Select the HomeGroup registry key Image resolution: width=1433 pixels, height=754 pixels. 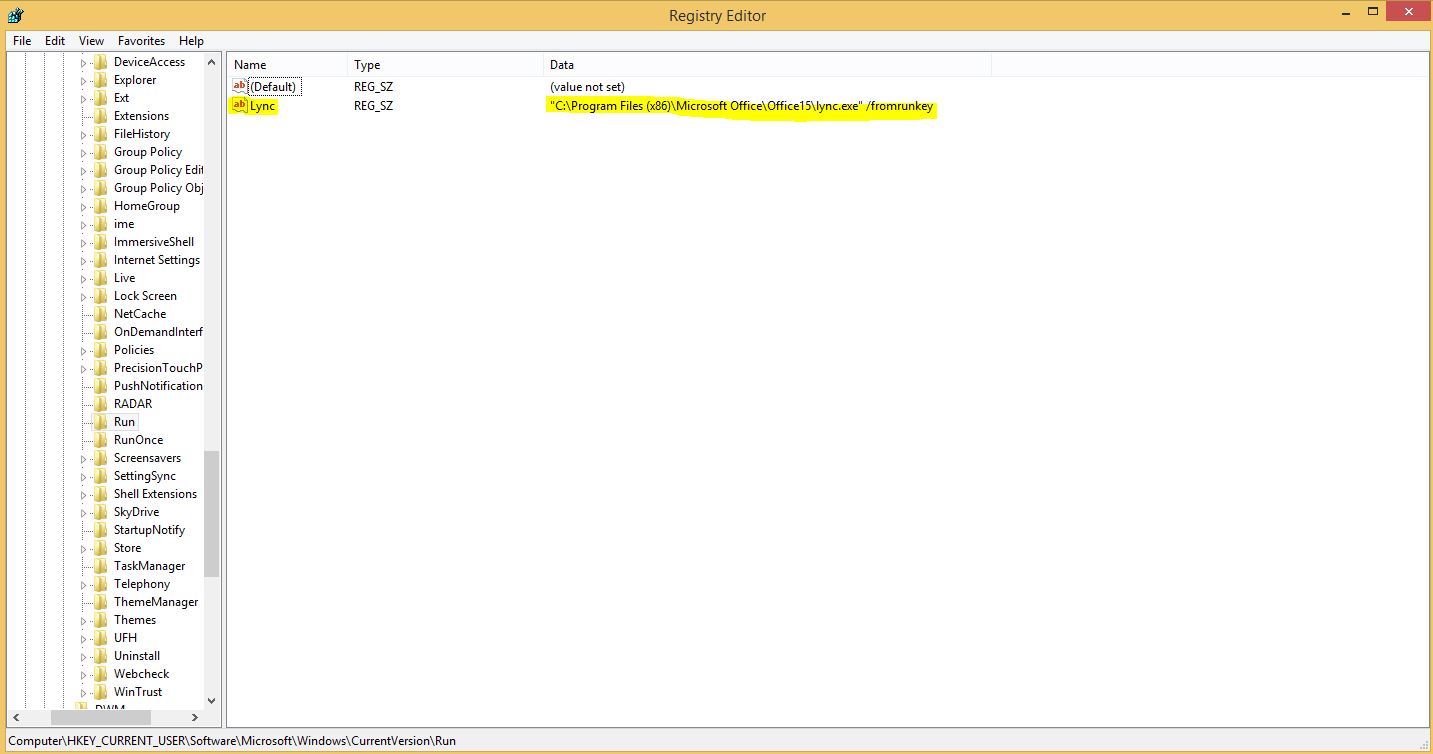[x=146, y=206]
